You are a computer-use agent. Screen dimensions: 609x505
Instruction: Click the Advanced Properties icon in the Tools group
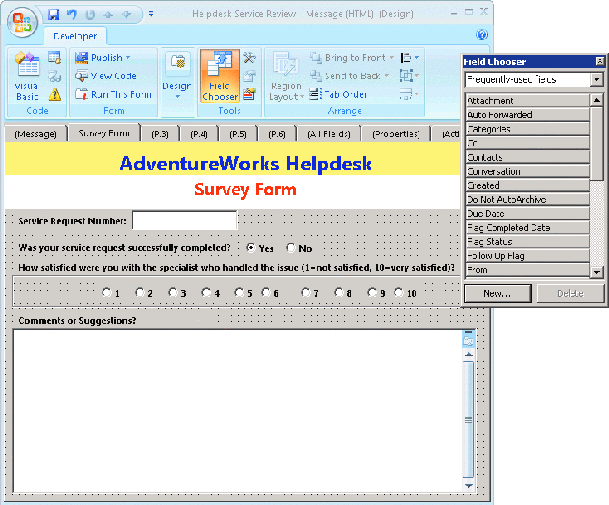(x=249, y=94)
